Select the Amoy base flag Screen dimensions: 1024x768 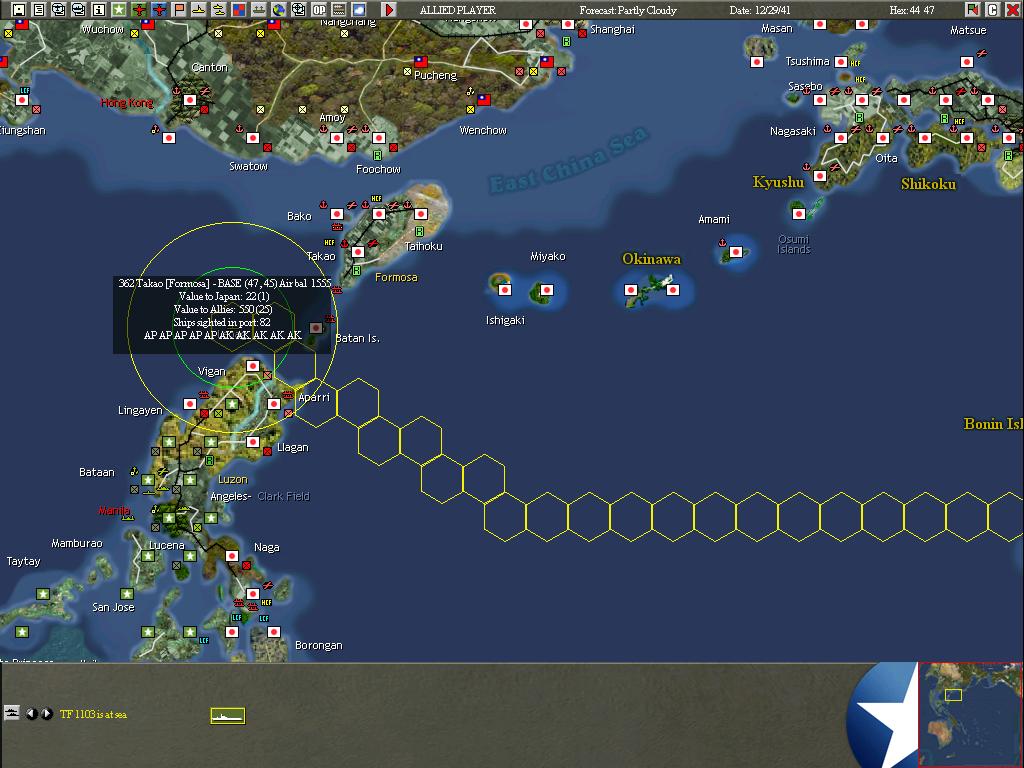pyautogui.click(x=337, y=138)
